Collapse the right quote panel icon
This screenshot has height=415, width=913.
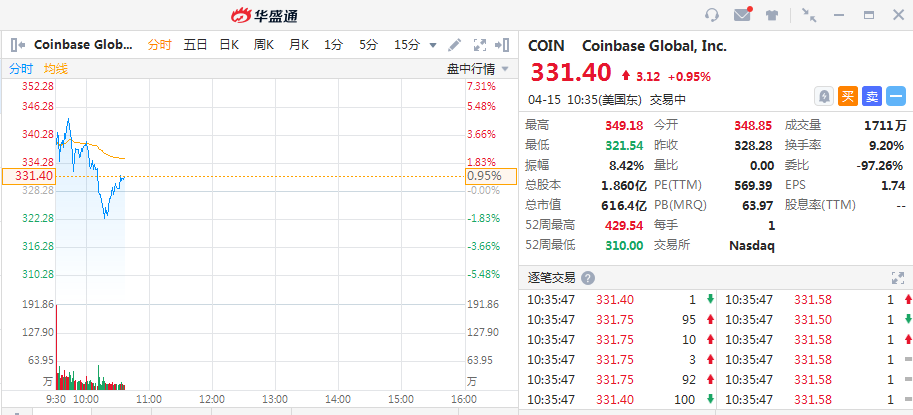point(503,45)
